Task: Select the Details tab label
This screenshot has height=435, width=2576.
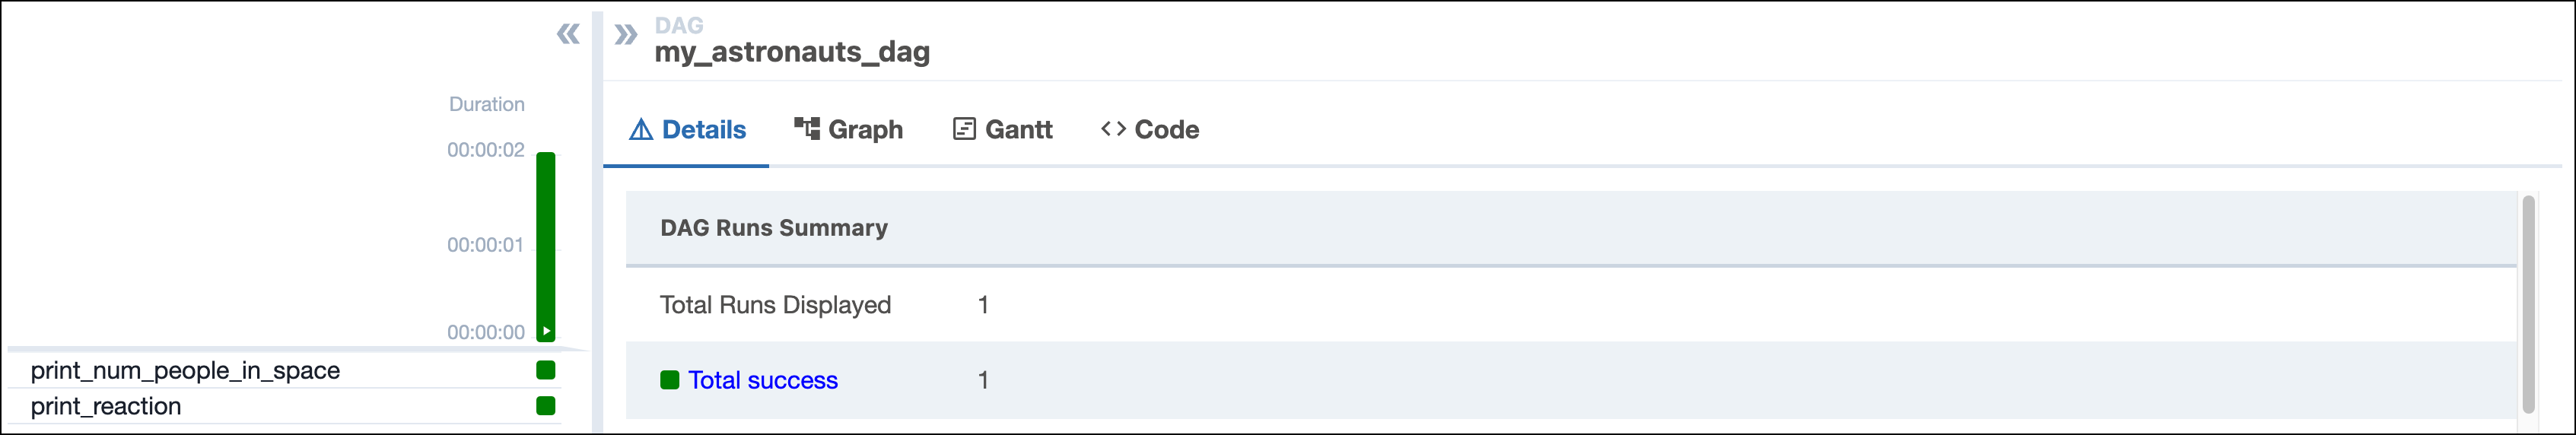Action: tap(703, 130)
